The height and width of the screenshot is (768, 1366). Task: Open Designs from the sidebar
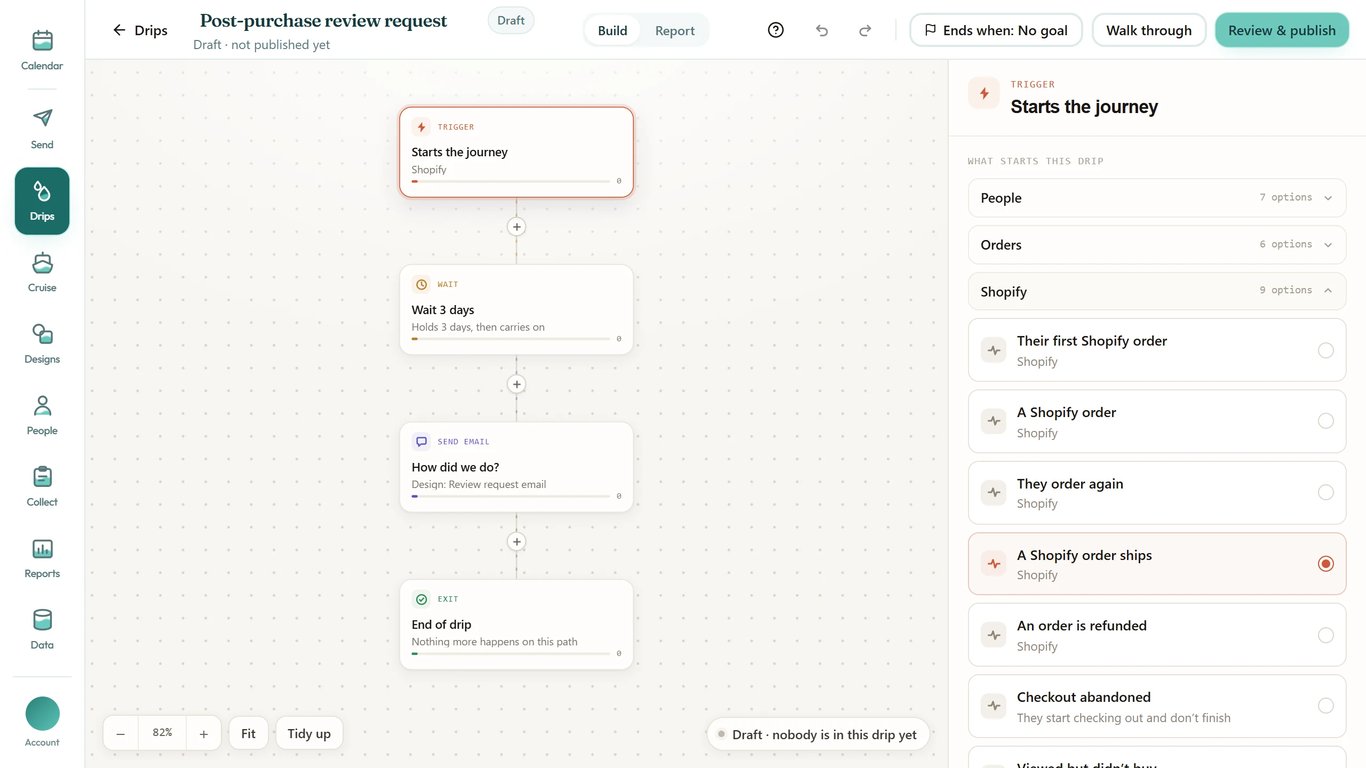coord(42,344)
